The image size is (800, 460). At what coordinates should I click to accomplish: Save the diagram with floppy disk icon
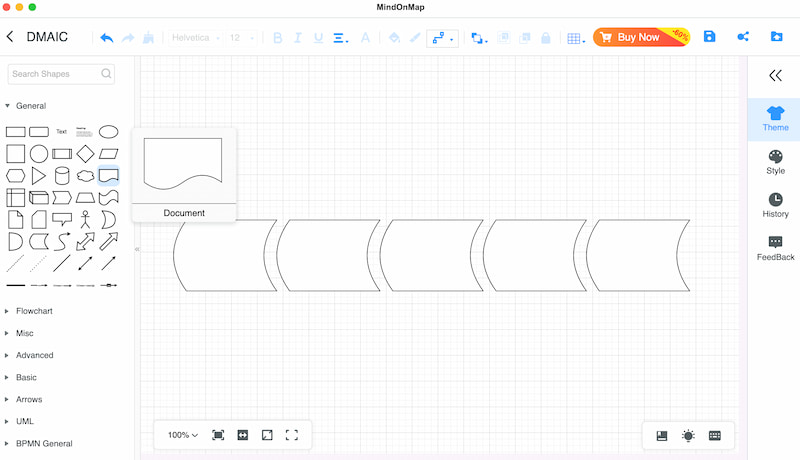pos(709,37)
